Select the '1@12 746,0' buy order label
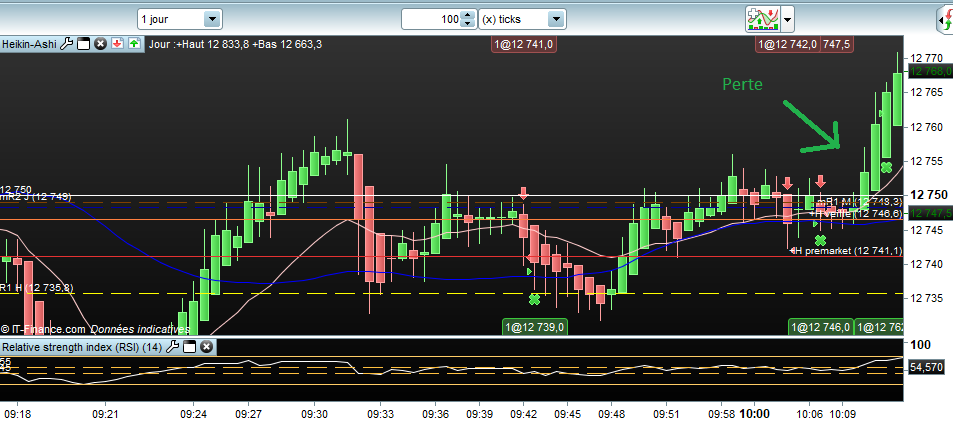953x422 pixels. [x=821, y=327]
